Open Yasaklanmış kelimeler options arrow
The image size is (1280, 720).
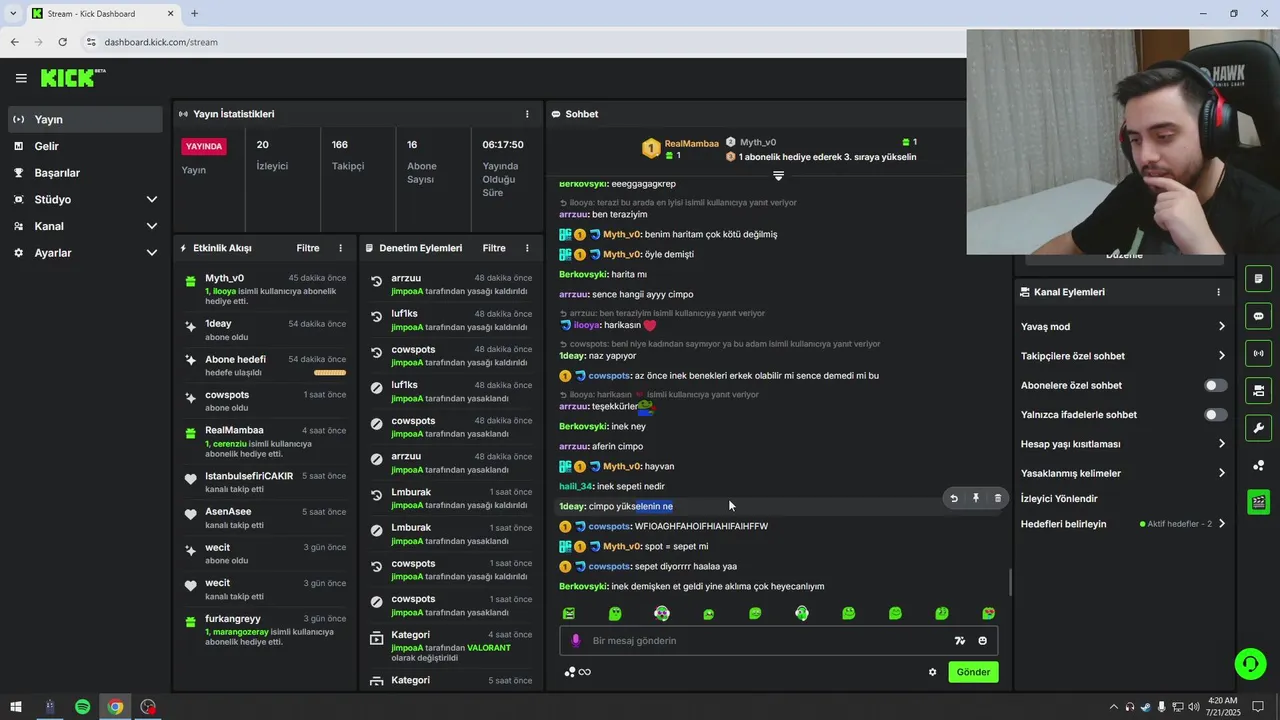click(x=1221, y=473)
